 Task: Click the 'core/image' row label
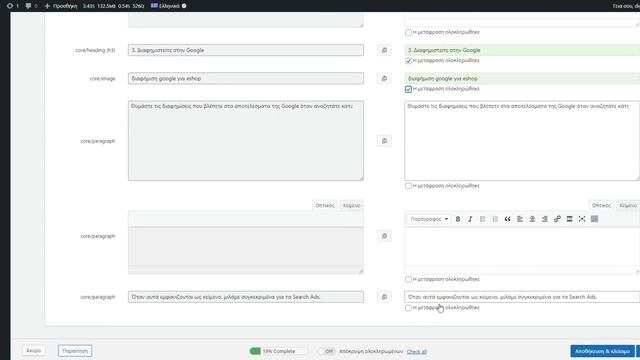(x=102, y=78)
